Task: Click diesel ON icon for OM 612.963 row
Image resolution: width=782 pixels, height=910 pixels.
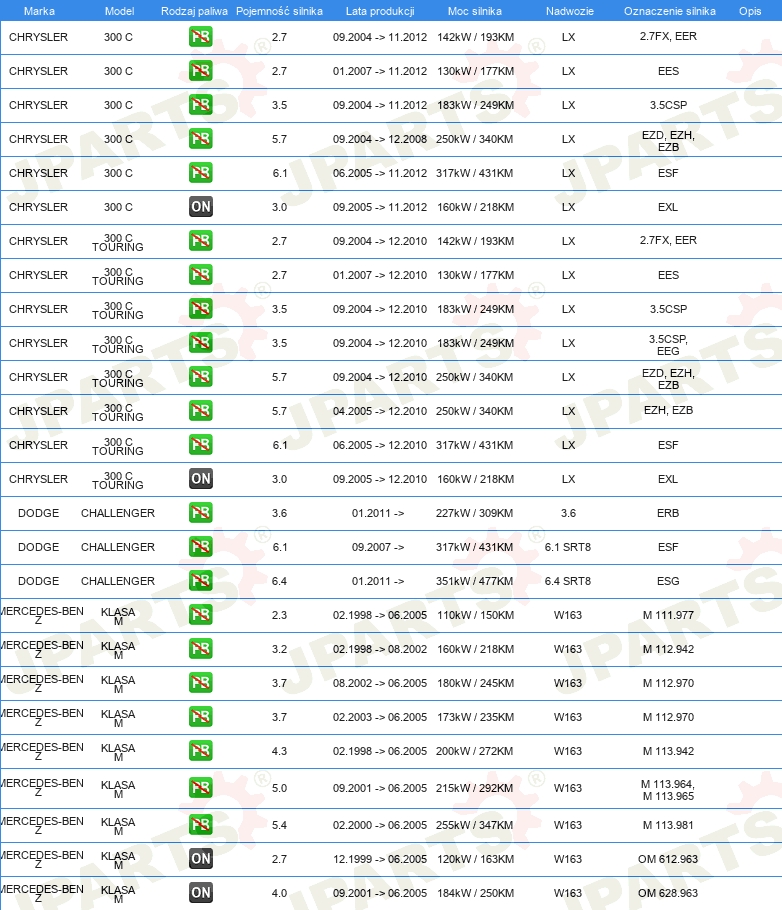Action: pos(200,858)
